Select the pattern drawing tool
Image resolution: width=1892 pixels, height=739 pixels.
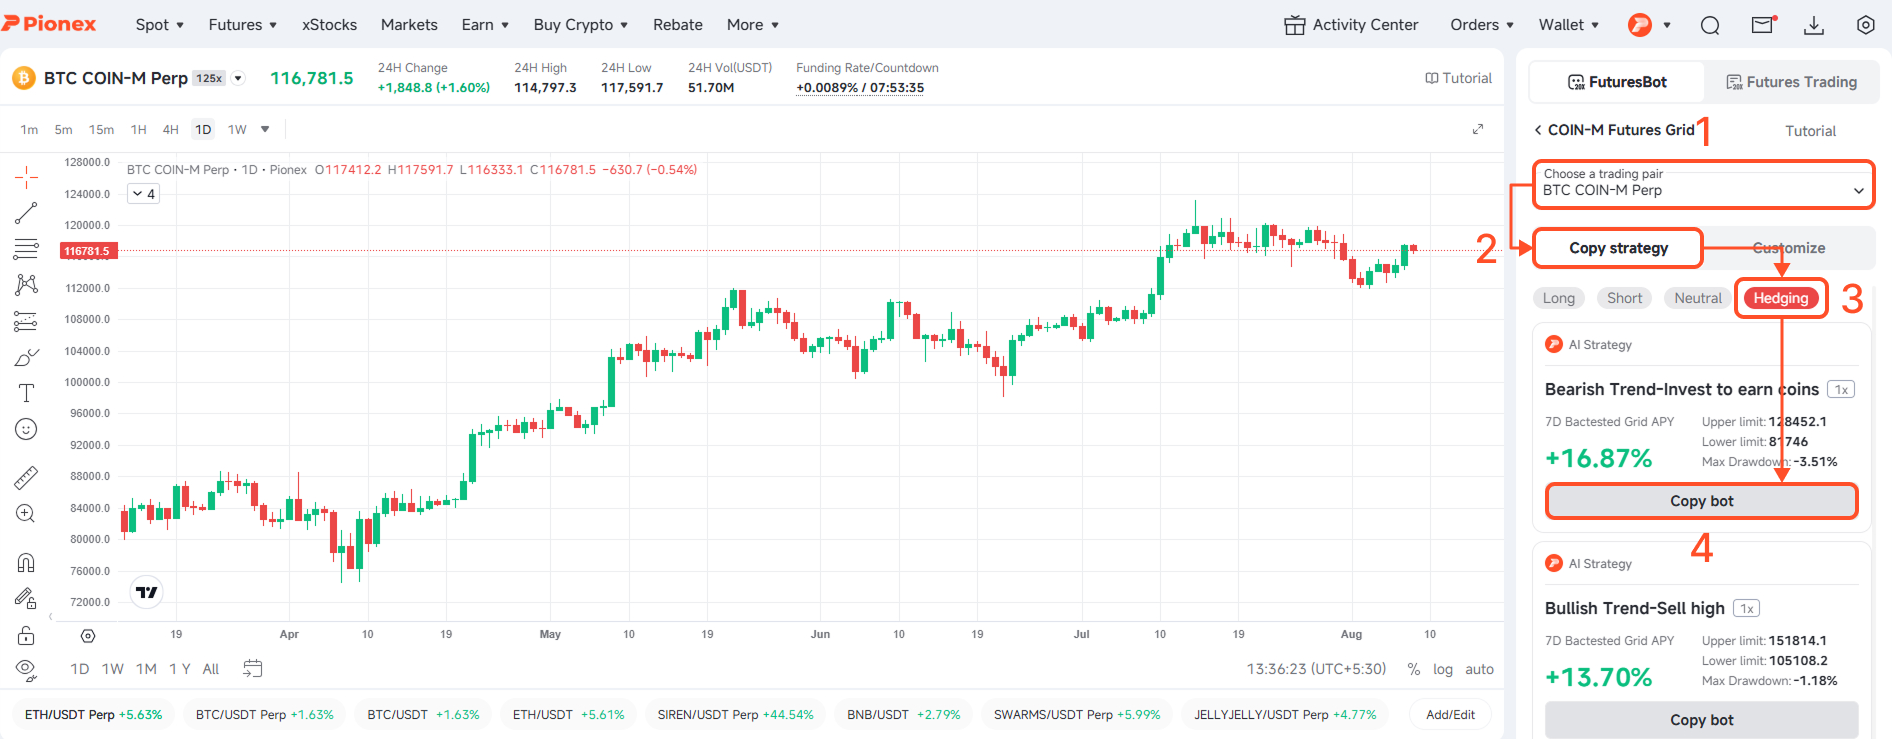pyautogui.click(x=26, y=285)
